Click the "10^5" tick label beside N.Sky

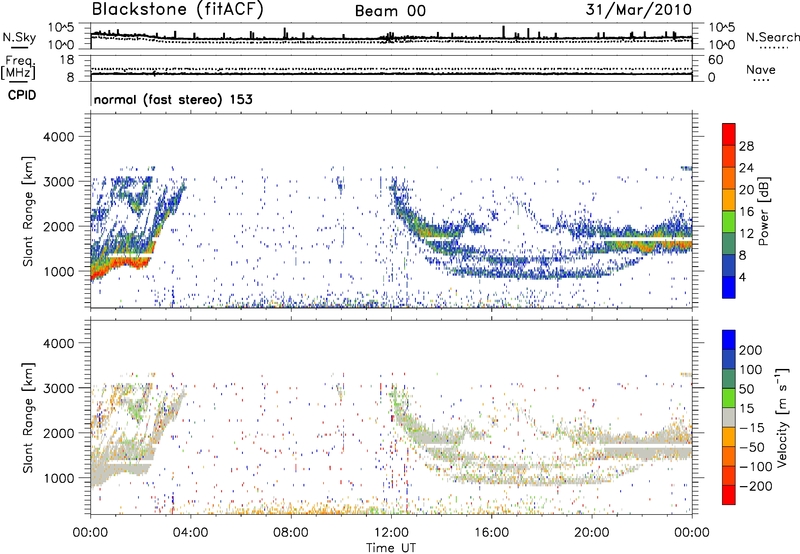[x=61, y=27]
